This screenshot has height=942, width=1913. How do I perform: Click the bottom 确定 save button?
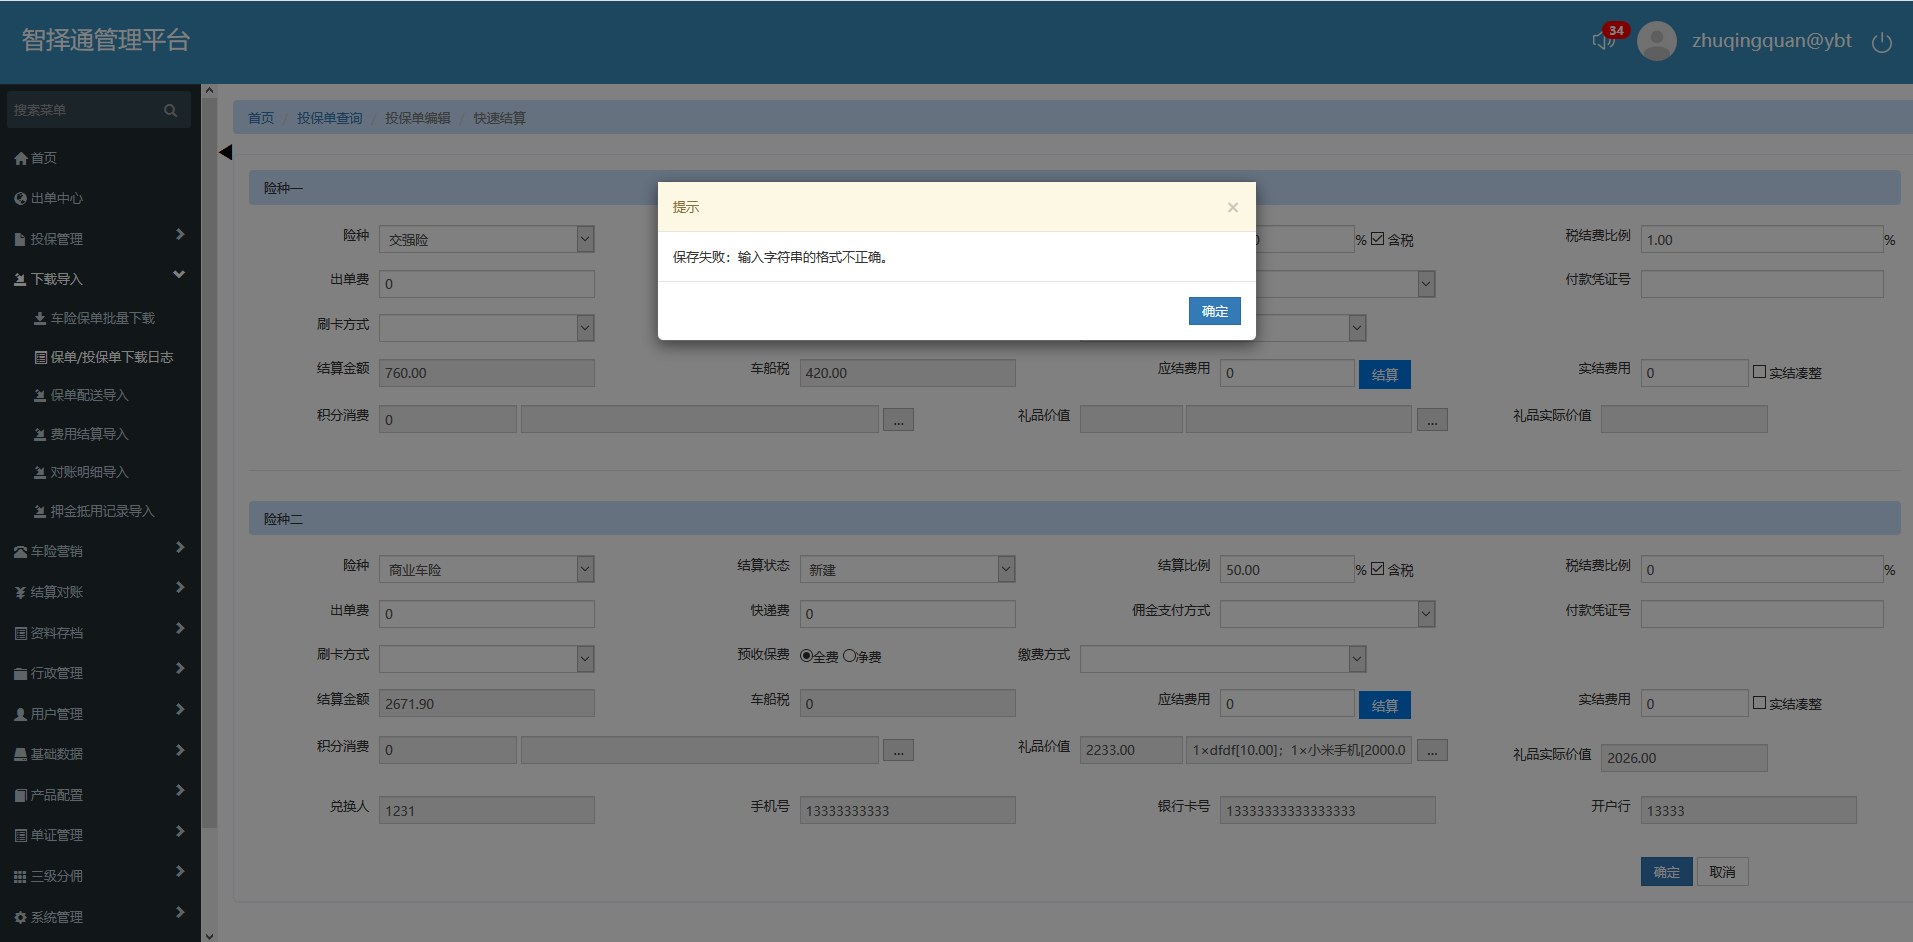click(1667, 872)
